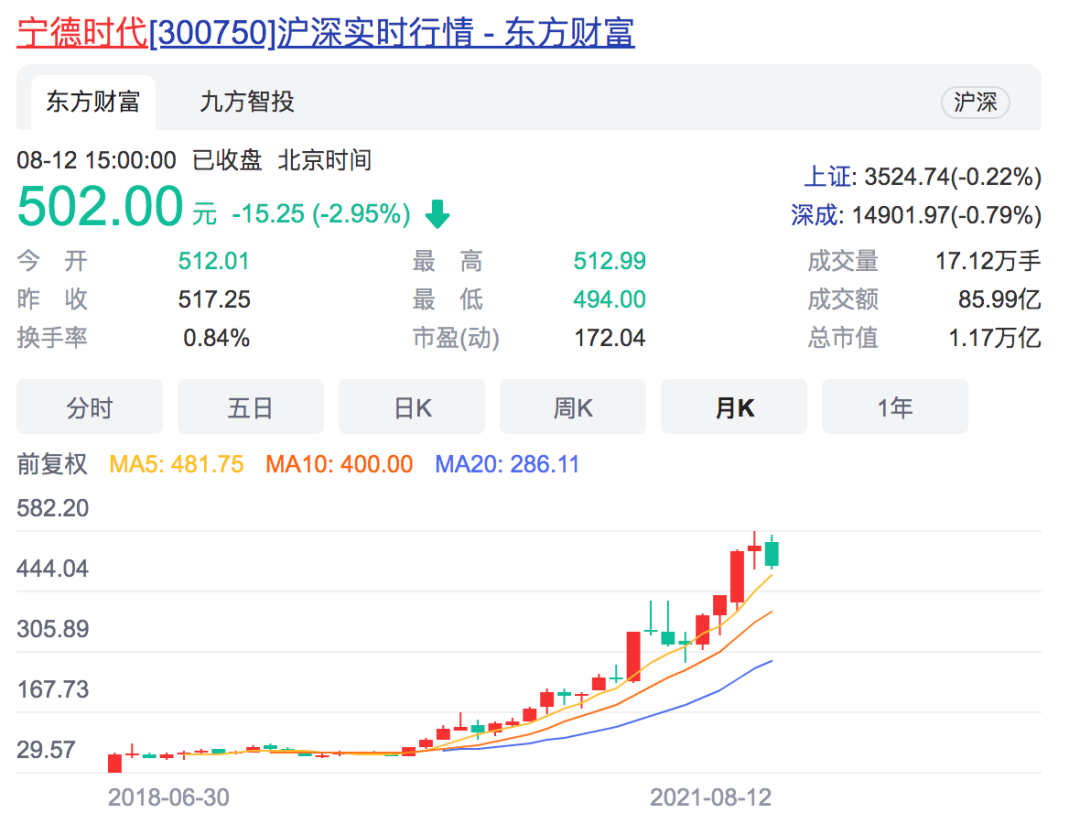Click the 最高 value 512.99

(610, 261)
